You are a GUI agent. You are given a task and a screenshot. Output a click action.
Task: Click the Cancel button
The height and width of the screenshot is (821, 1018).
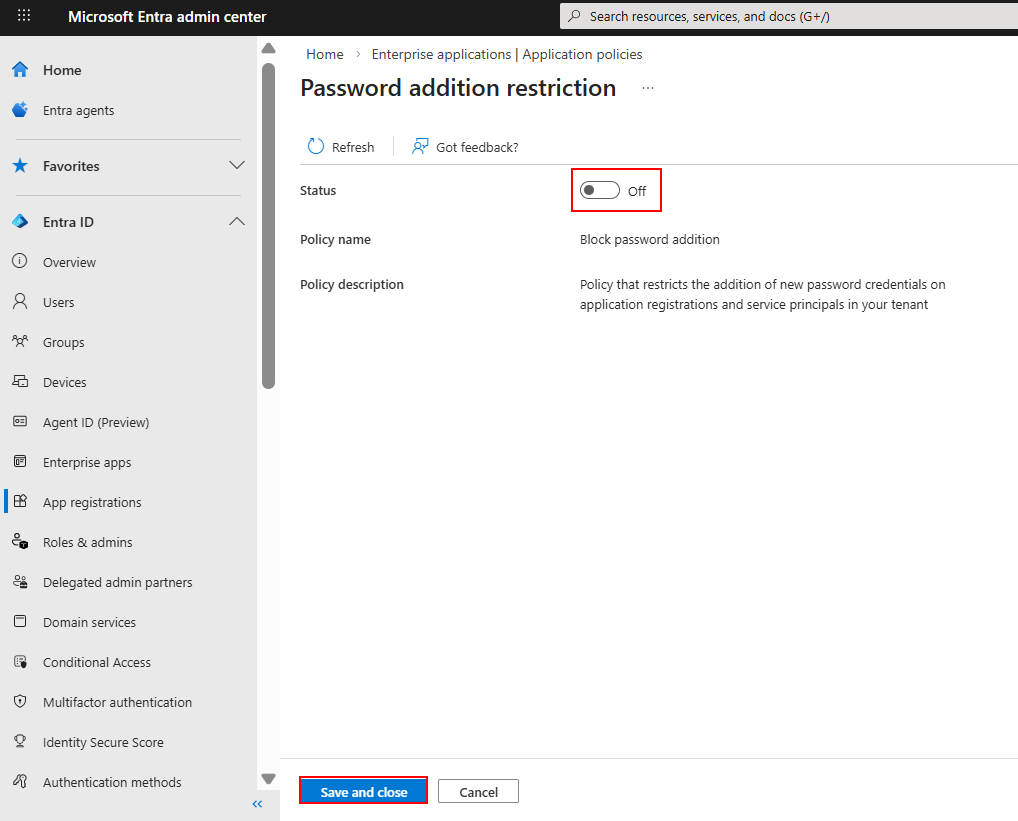[x=478, y=791]
